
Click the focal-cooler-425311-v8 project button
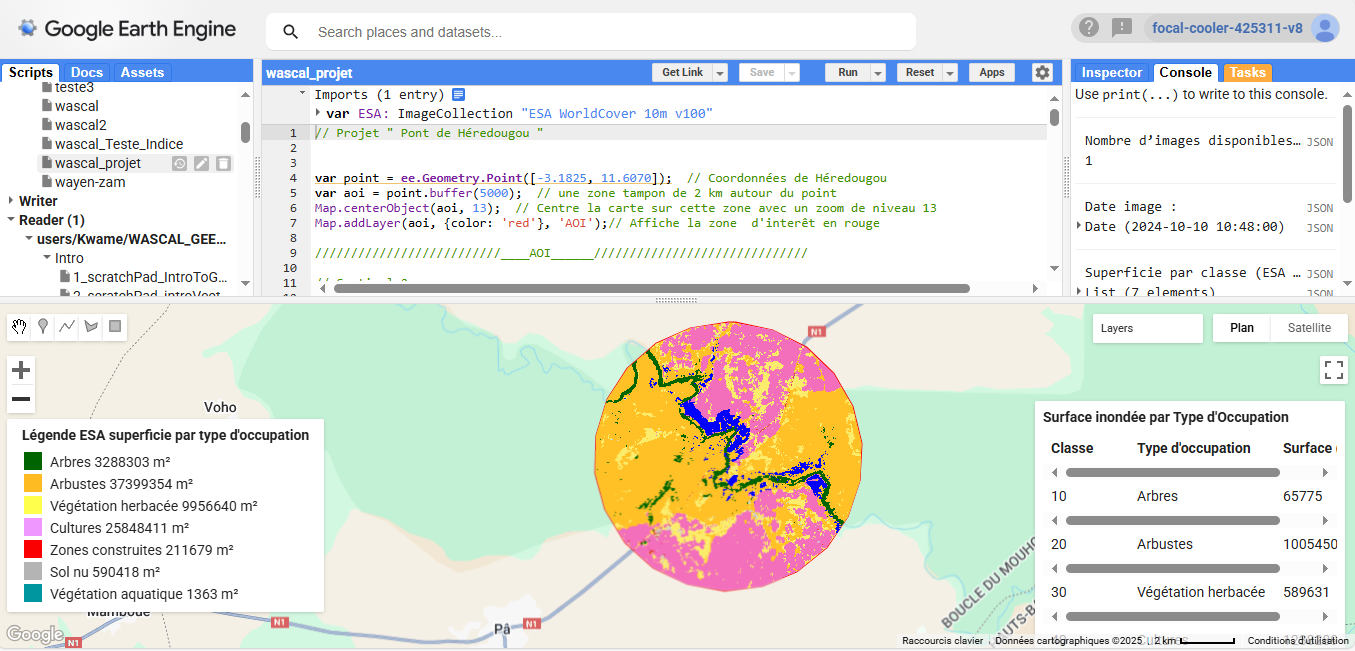[1227, 28]
